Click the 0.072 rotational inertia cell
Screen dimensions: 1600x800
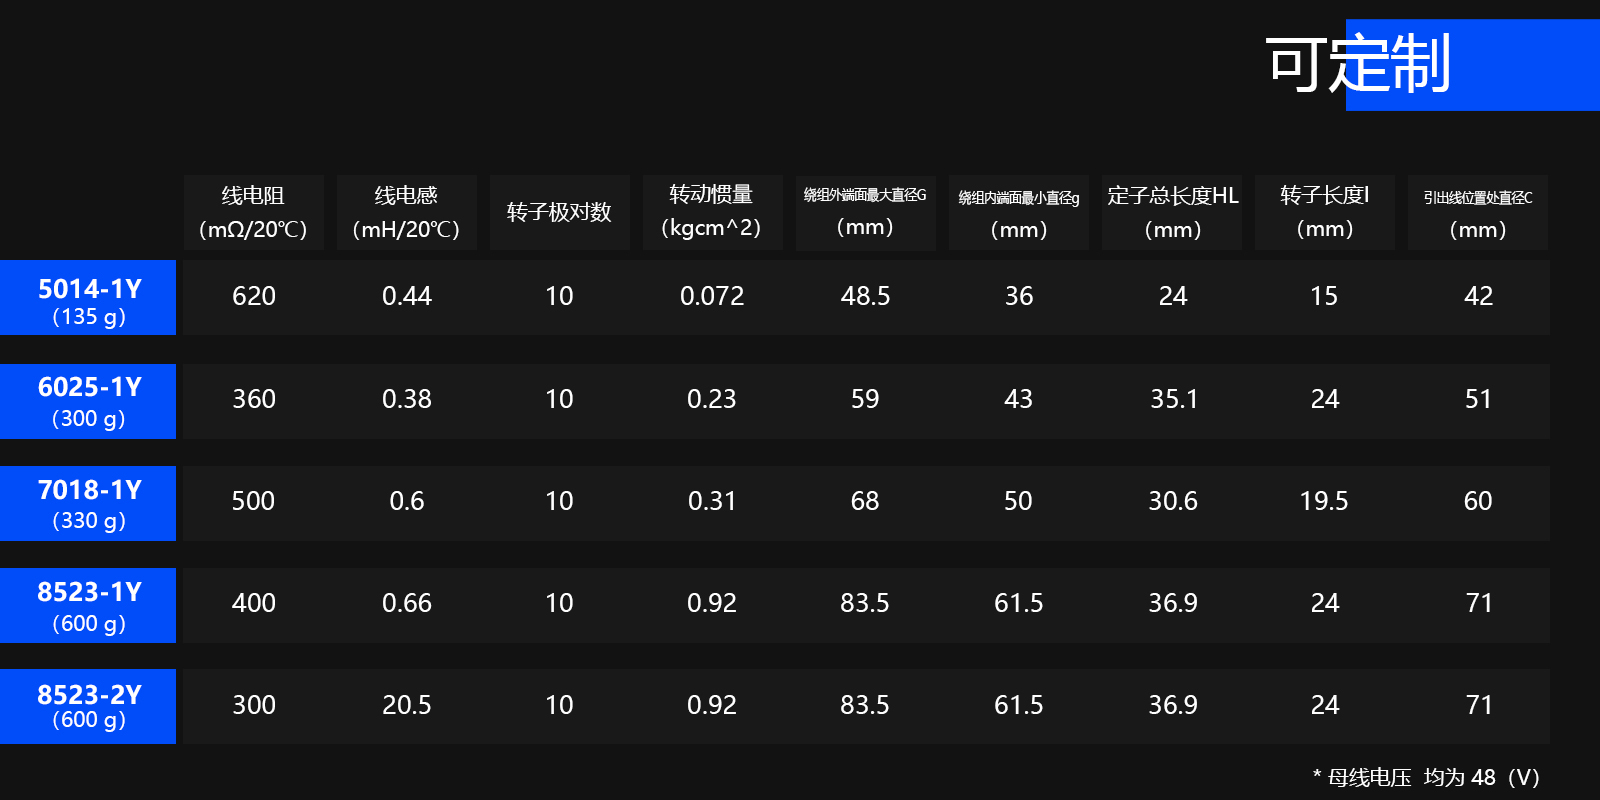711,296
